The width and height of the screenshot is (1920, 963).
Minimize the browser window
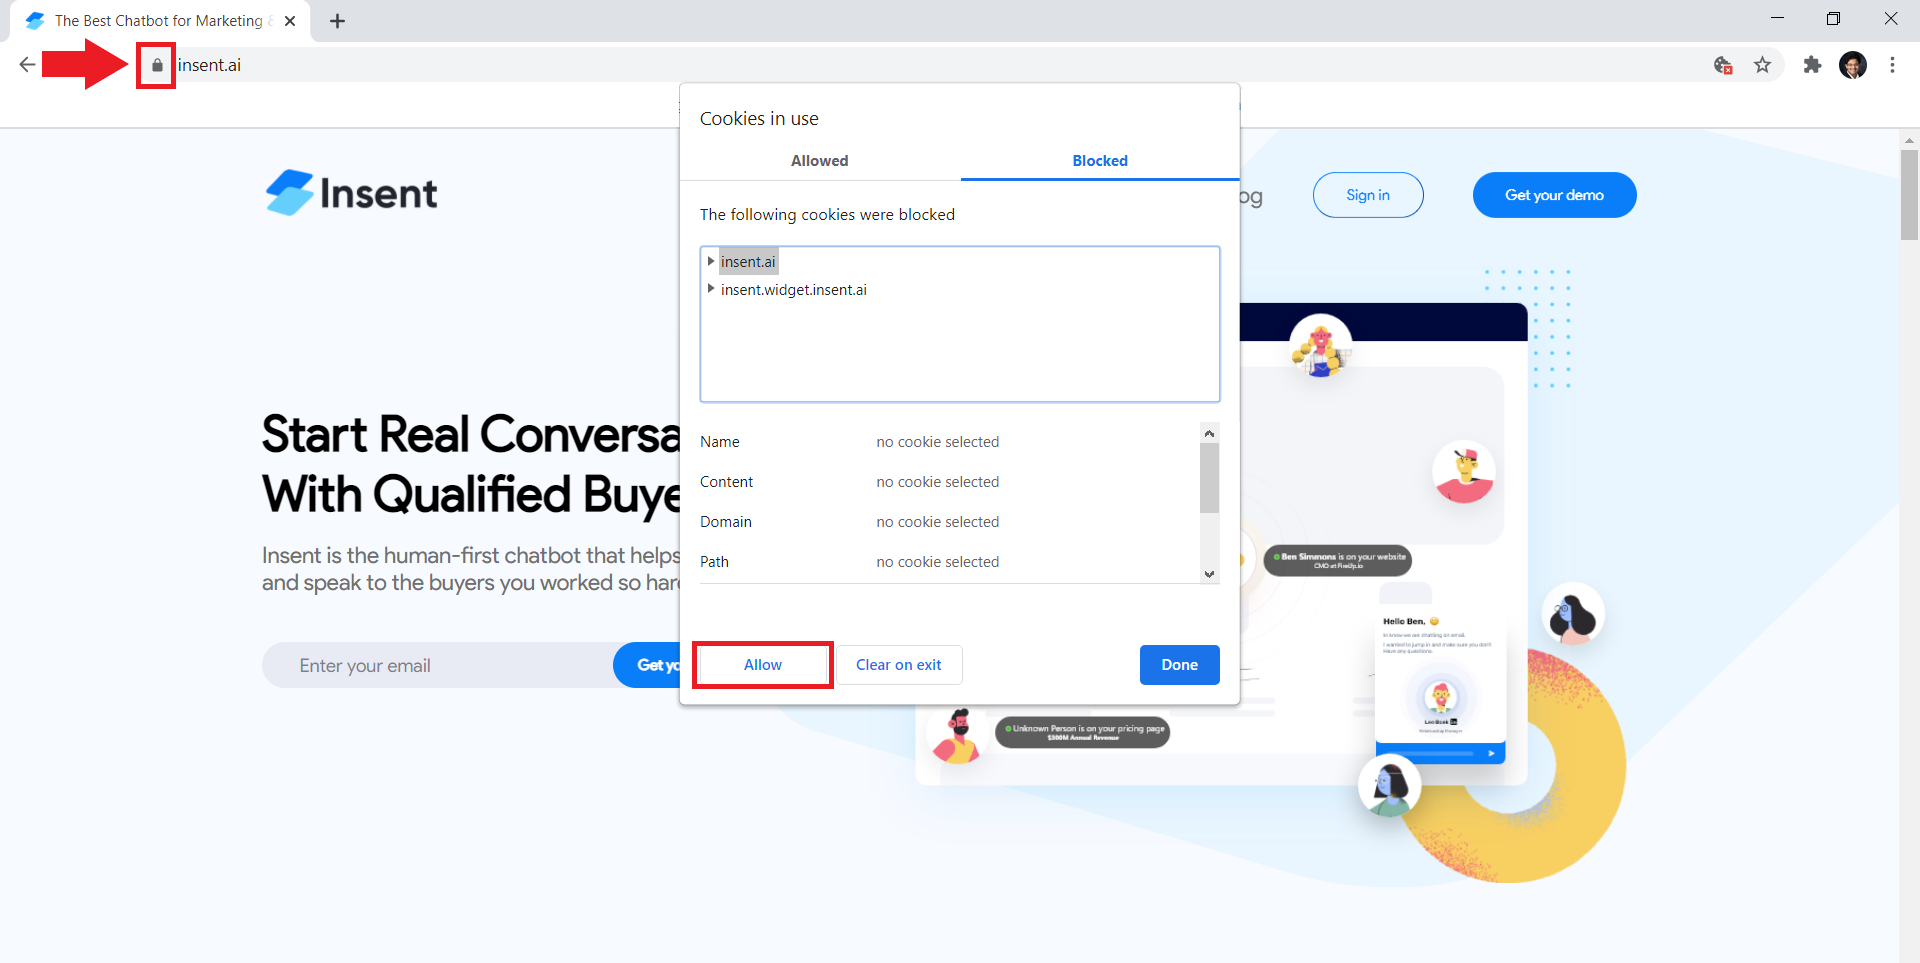pos(1777,19)
